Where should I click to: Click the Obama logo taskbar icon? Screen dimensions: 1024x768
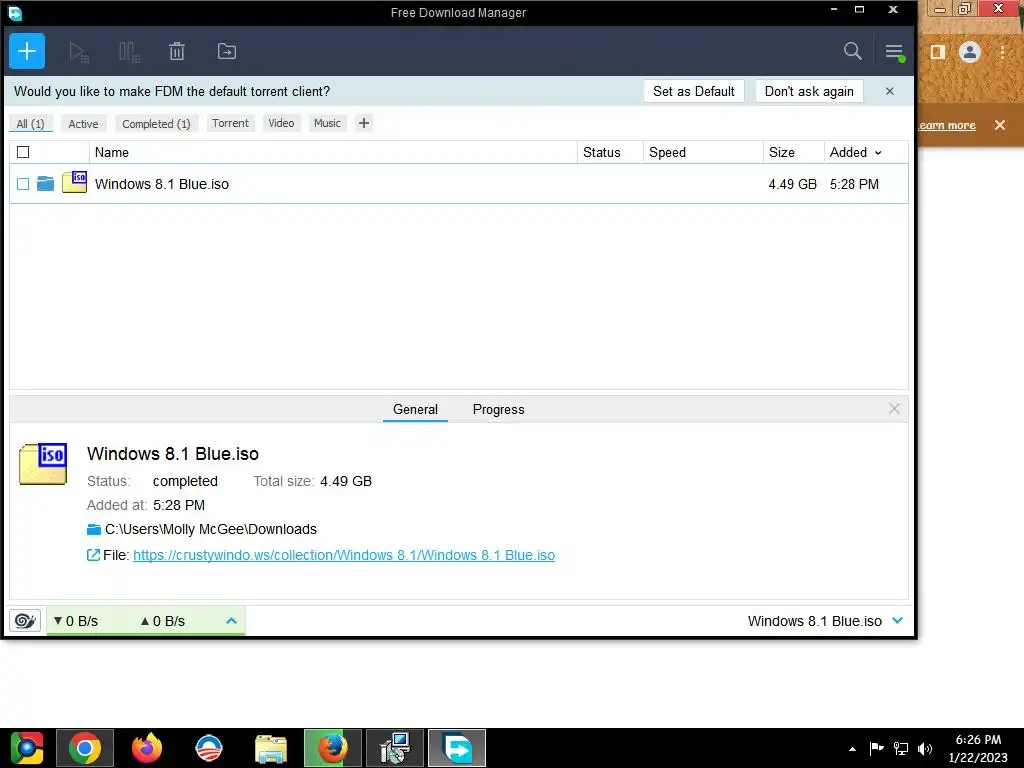pyautogui.click(x=209, y=748)
